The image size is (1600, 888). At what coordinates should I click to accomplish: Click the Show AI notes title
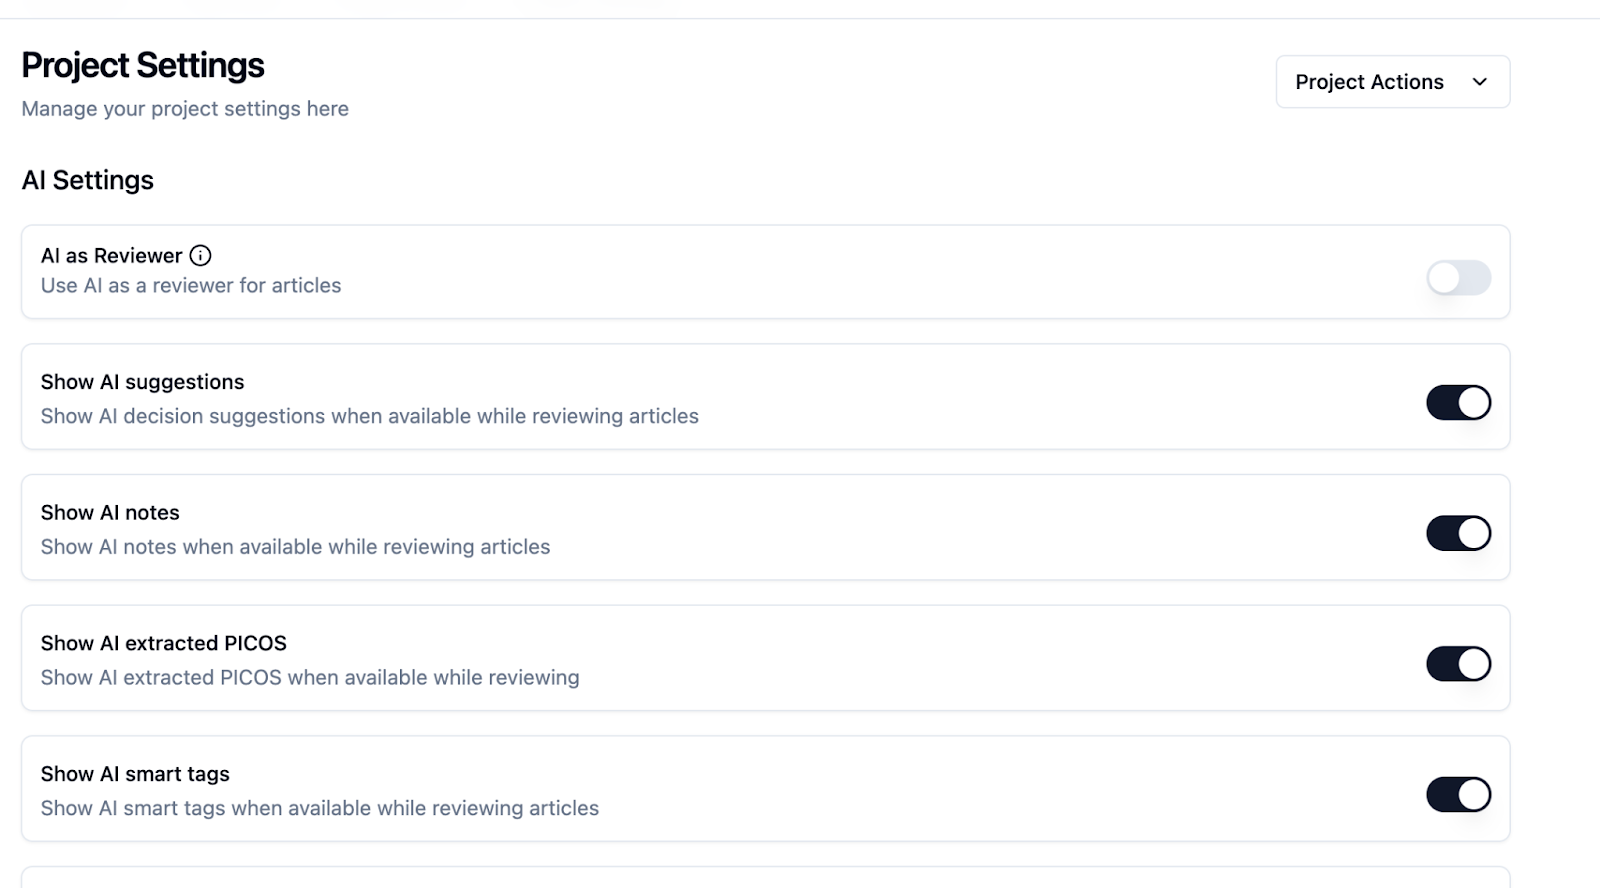(x=110, y=513)
